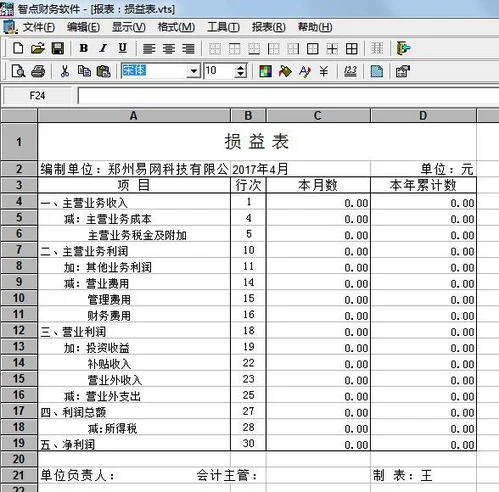Open the 帮助(H) menu
The image size is (499, 492).
pos(315,27)
